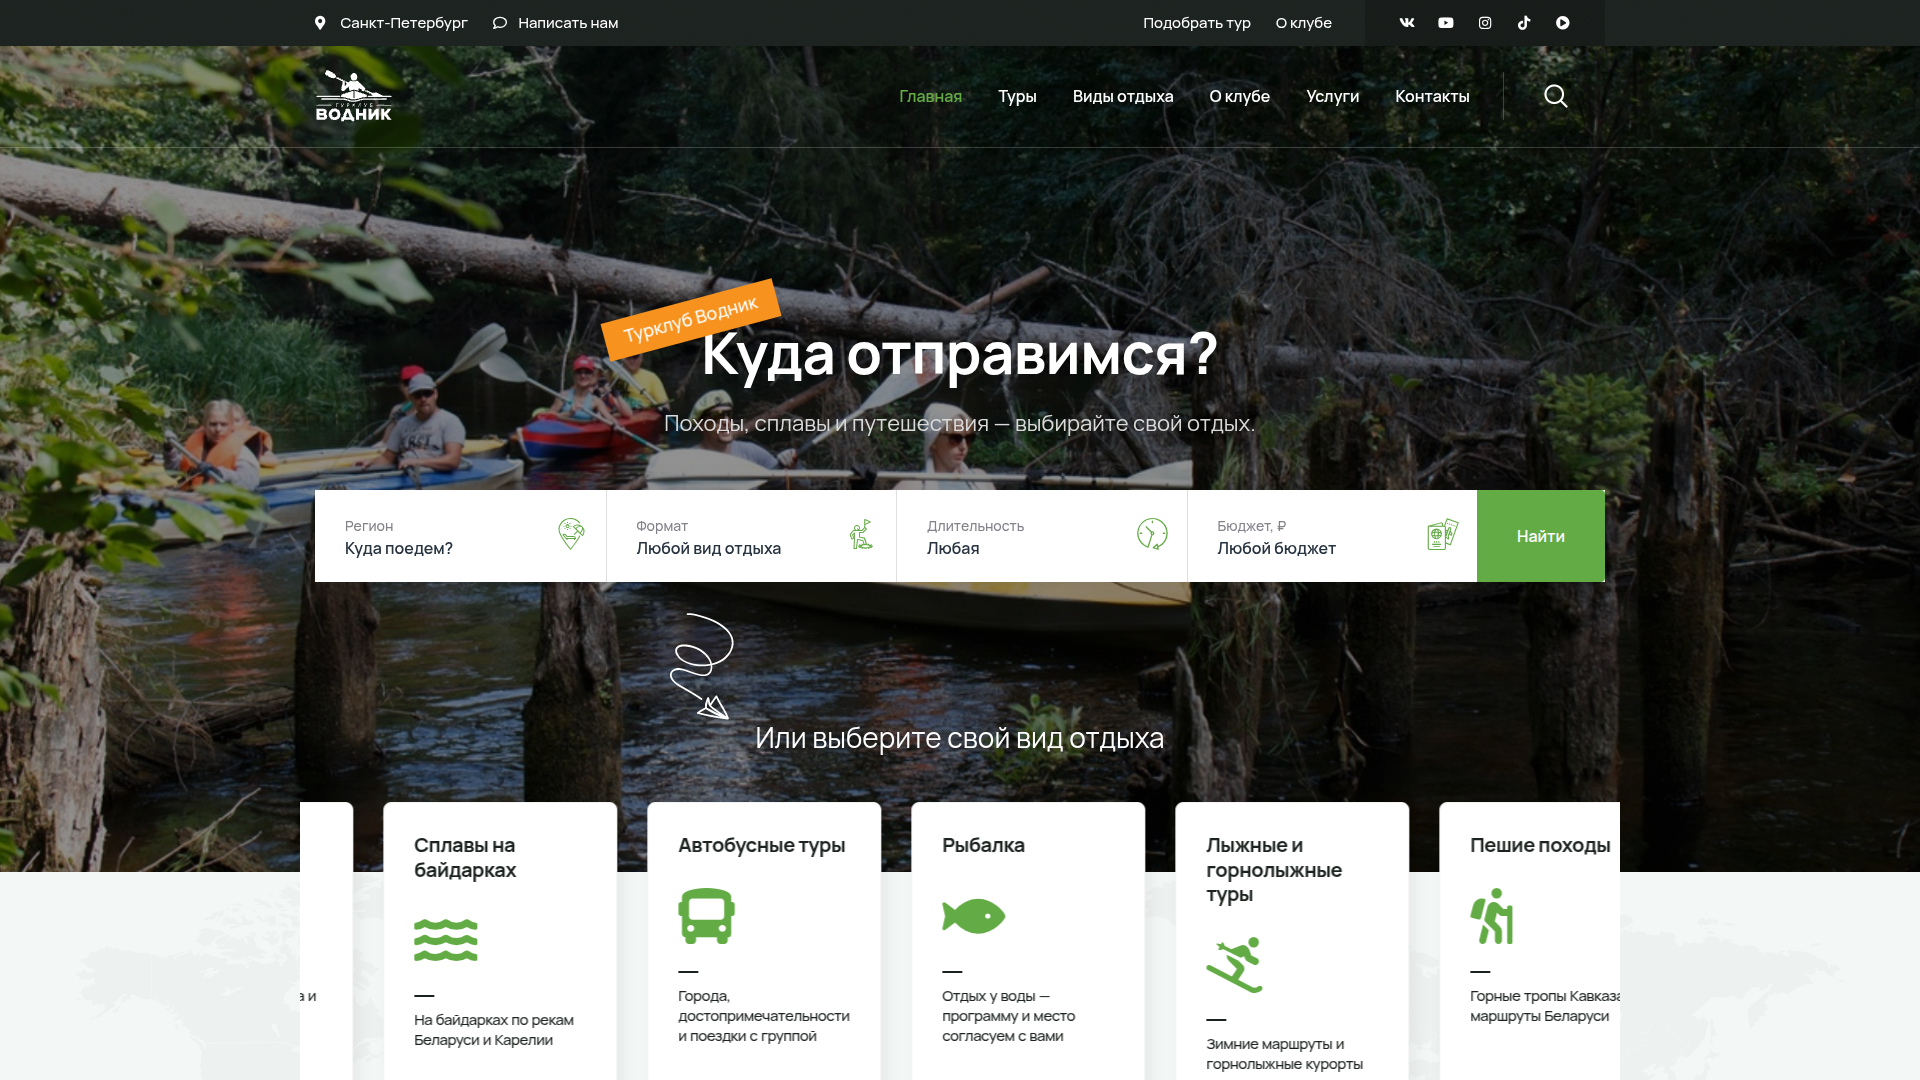Open the Услуги menu item

[x=1333, y=96]
